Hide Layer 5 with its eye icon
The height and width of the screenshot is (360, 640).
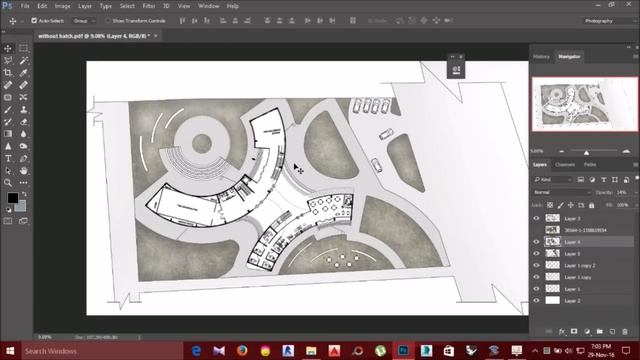click(536, 253)
